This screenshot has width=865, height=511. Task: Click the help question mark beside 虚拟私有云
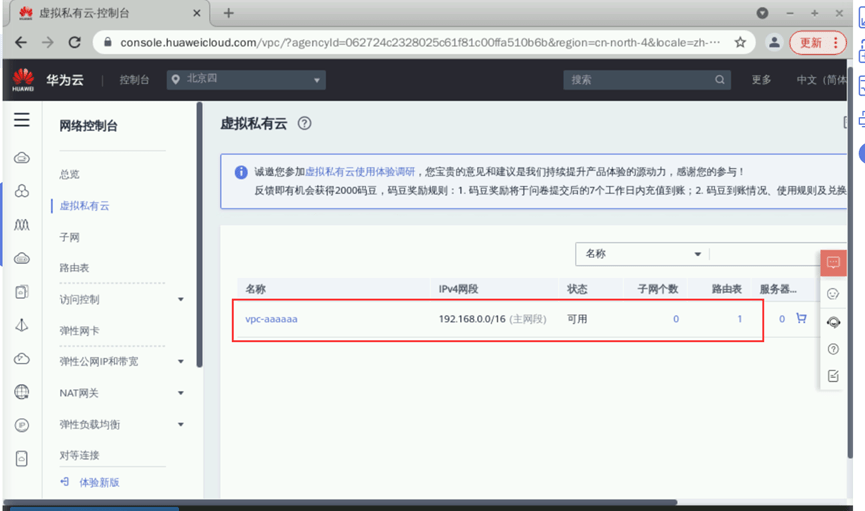[x=305, y=124]
